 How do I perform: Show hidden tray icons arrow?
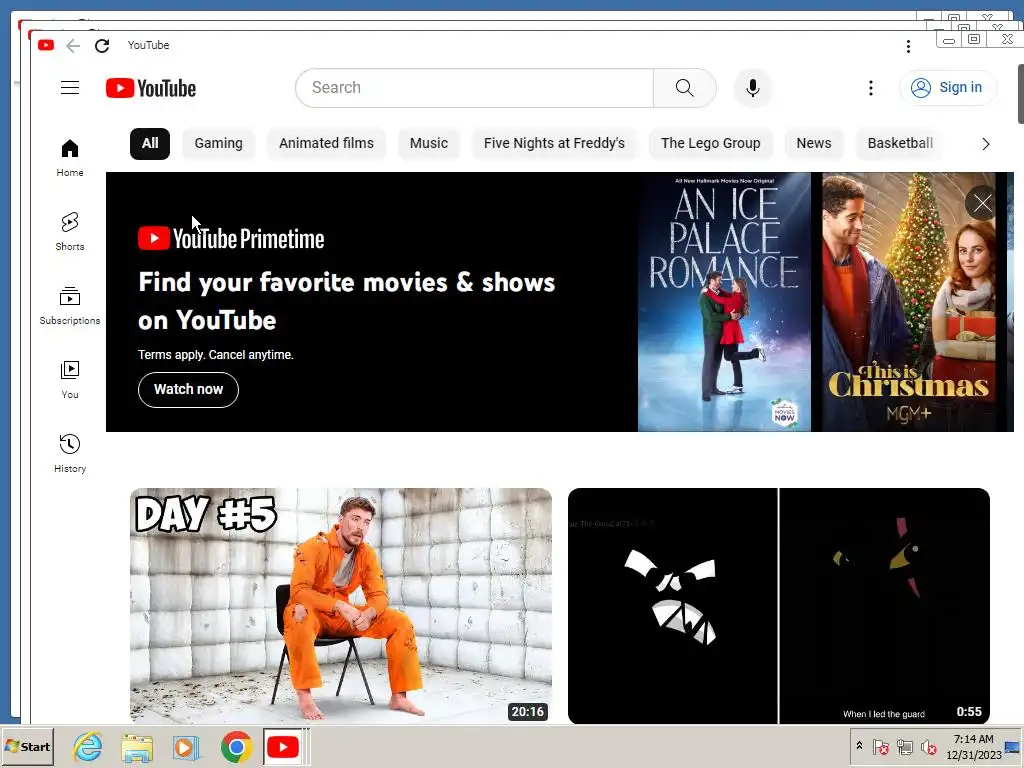click(859, 746)
